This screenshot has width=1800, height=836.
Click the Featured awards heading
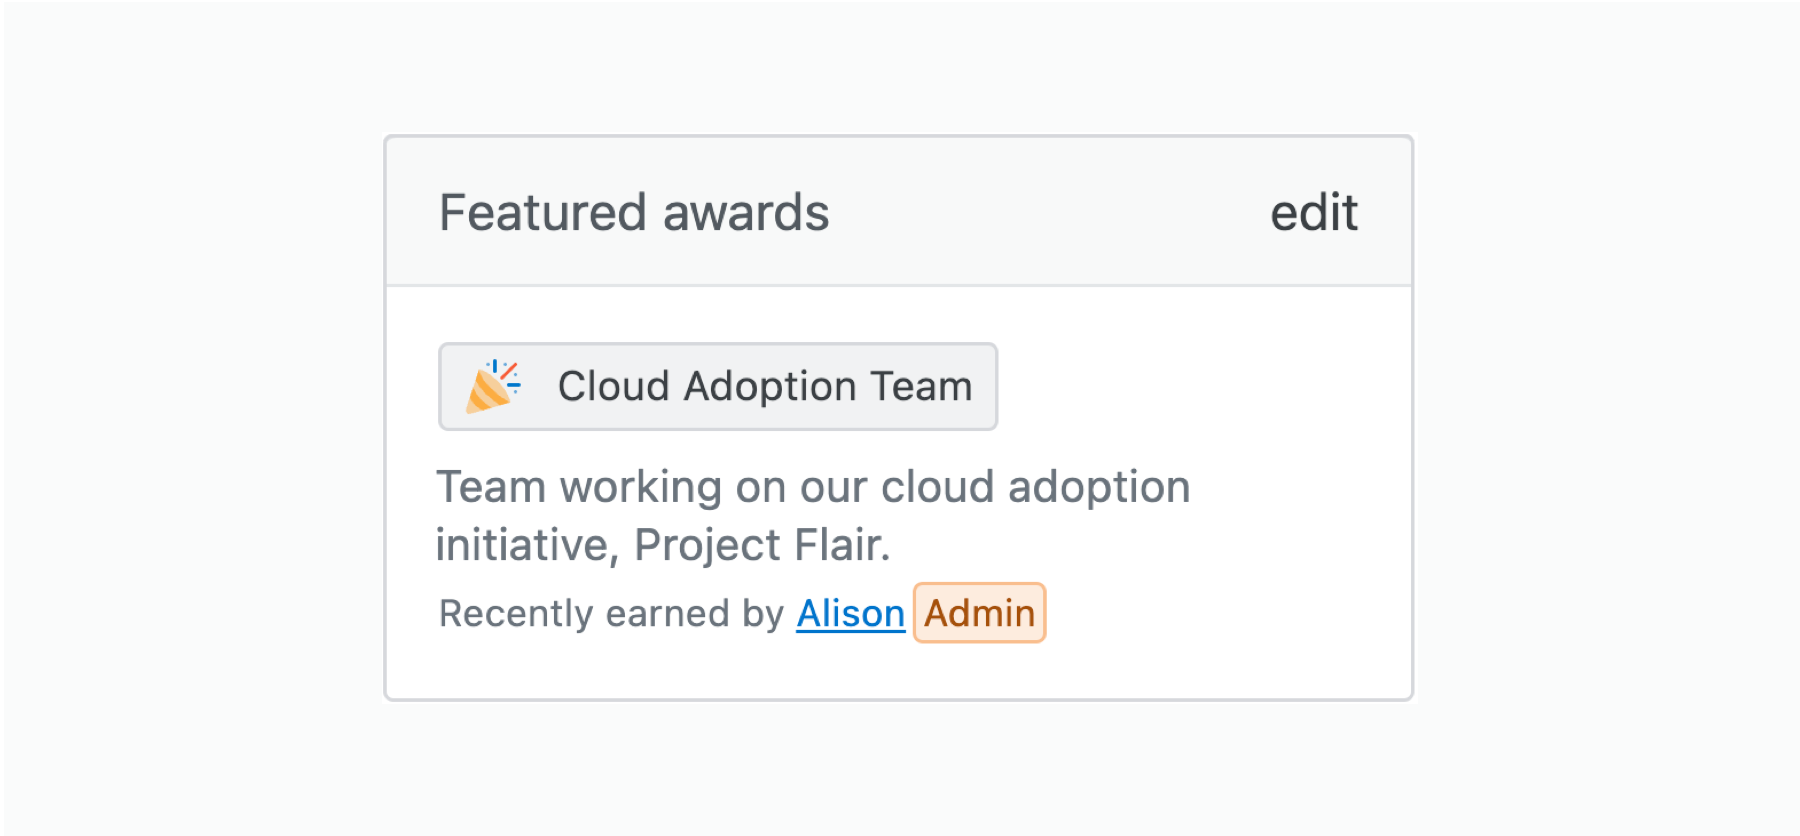(x=634, y=213)
